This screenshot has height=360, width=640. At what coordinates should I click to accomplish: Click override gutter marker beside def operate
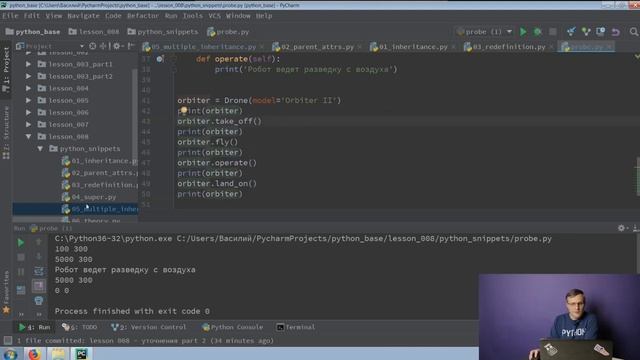pos(160,59)
